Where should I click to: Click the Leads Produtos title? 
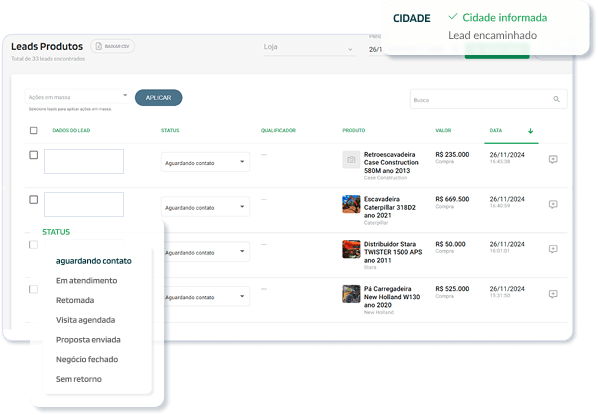(x=47, y=47)
